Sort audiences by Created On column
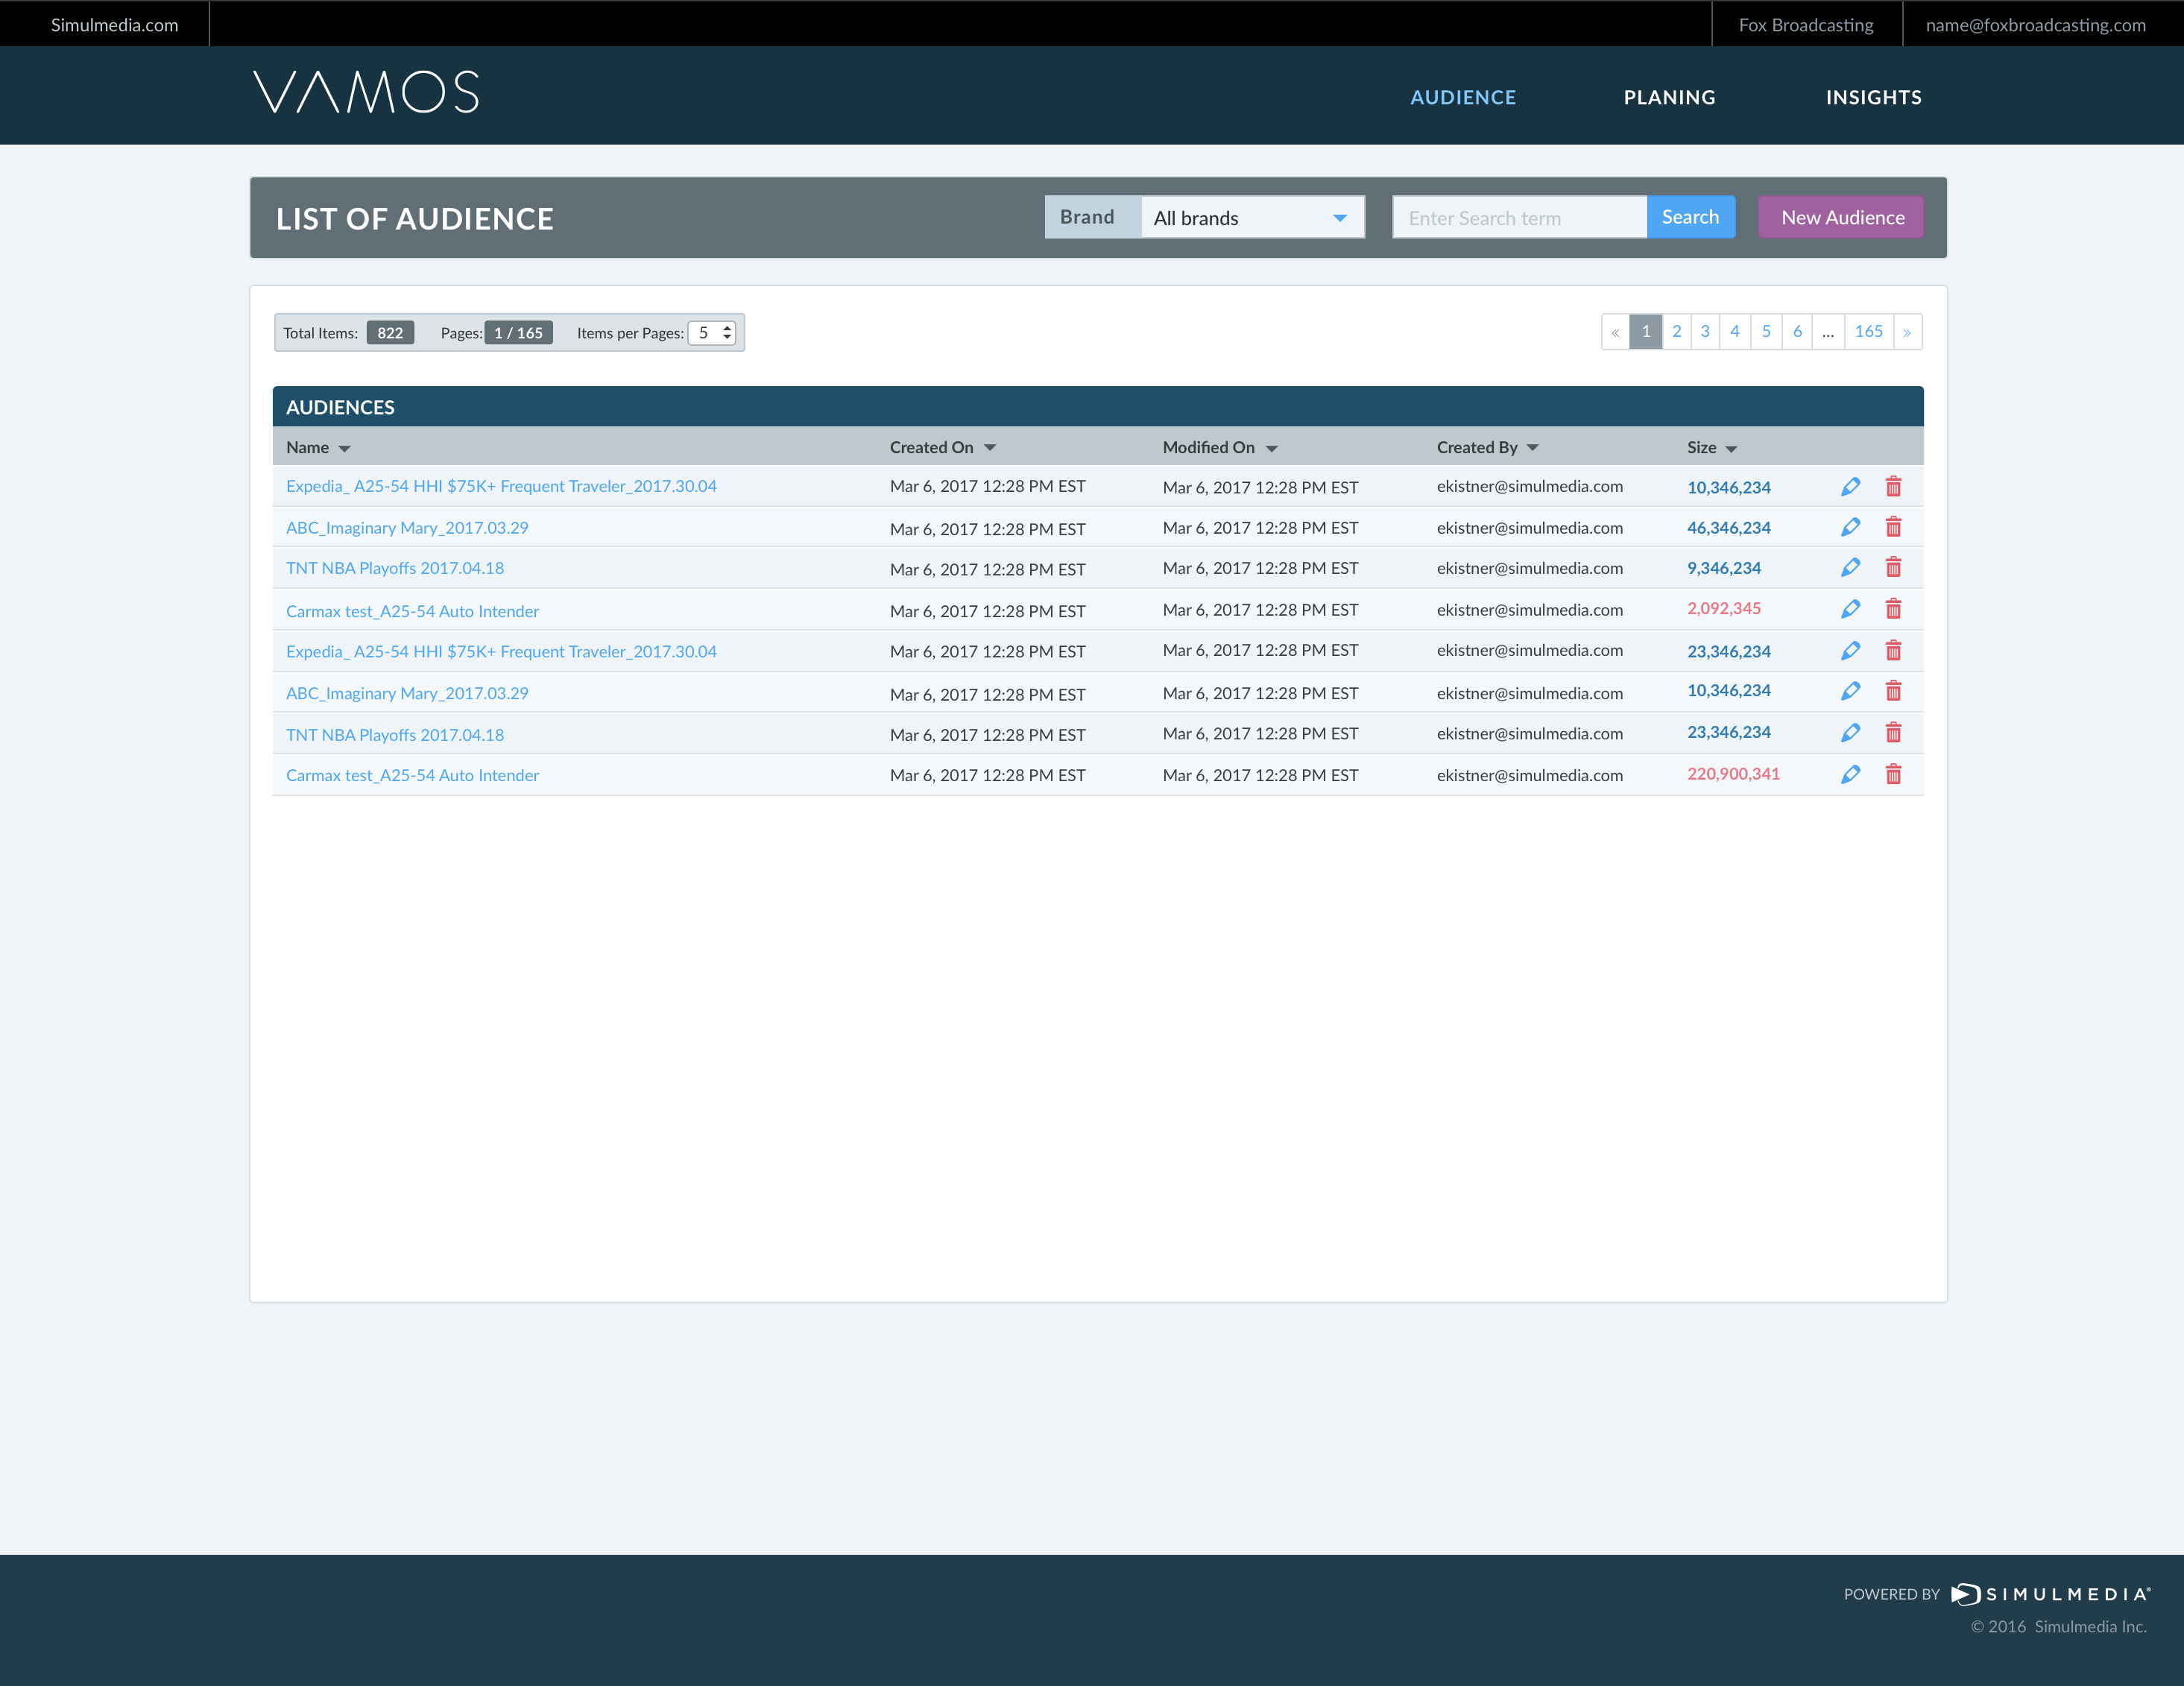Viewport: 2184px width, 1686px height. pyautogui.click(x=942, y=448)
